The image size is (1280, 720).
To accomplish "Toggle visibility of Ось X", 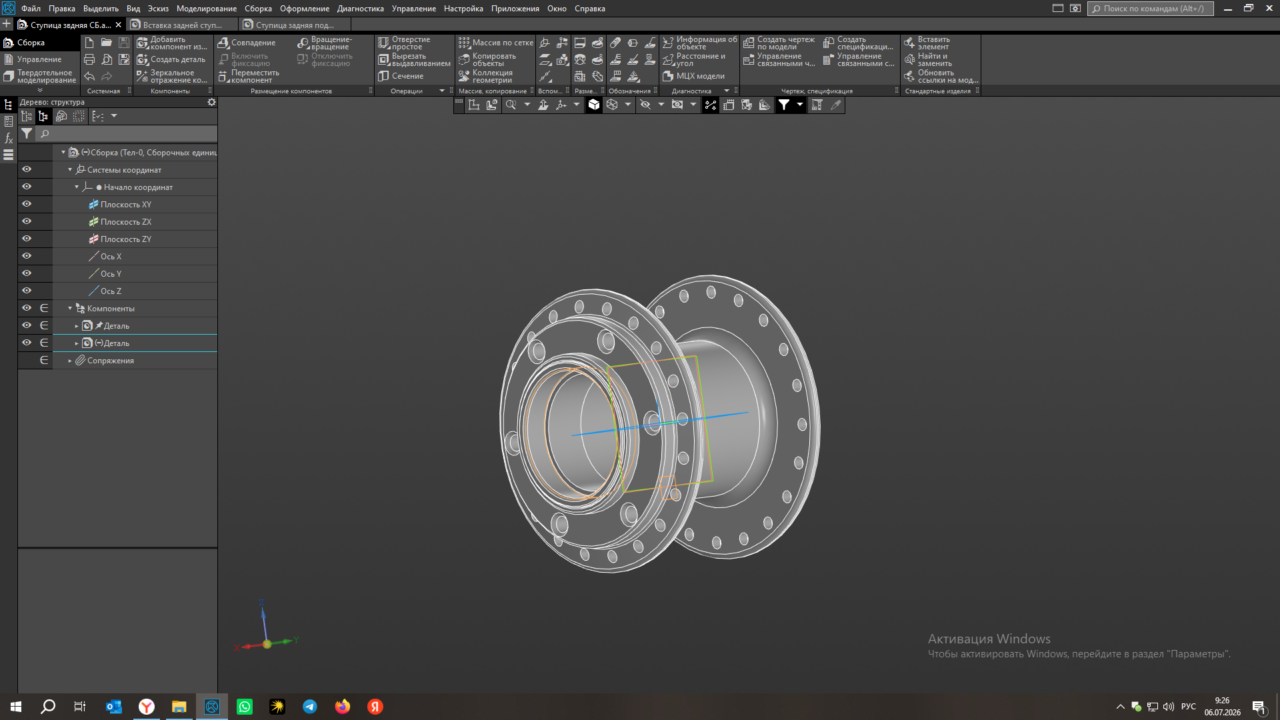I will (x=27, y=256).
